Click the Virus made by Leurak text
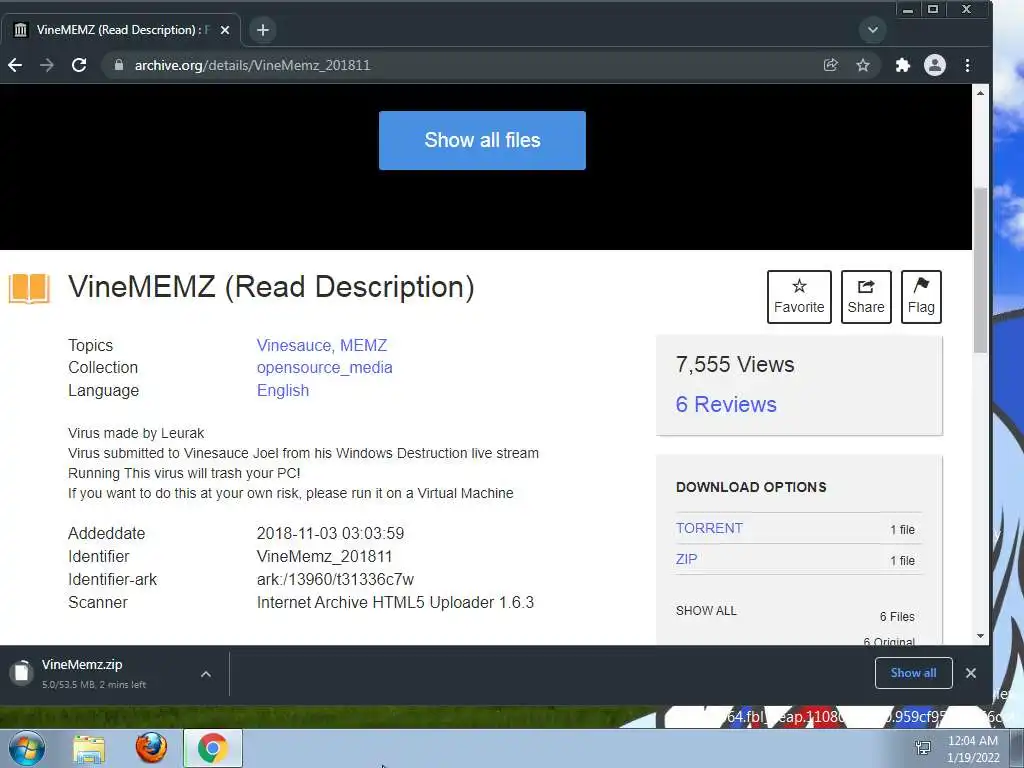The image size is (1024, 768). 136,433
